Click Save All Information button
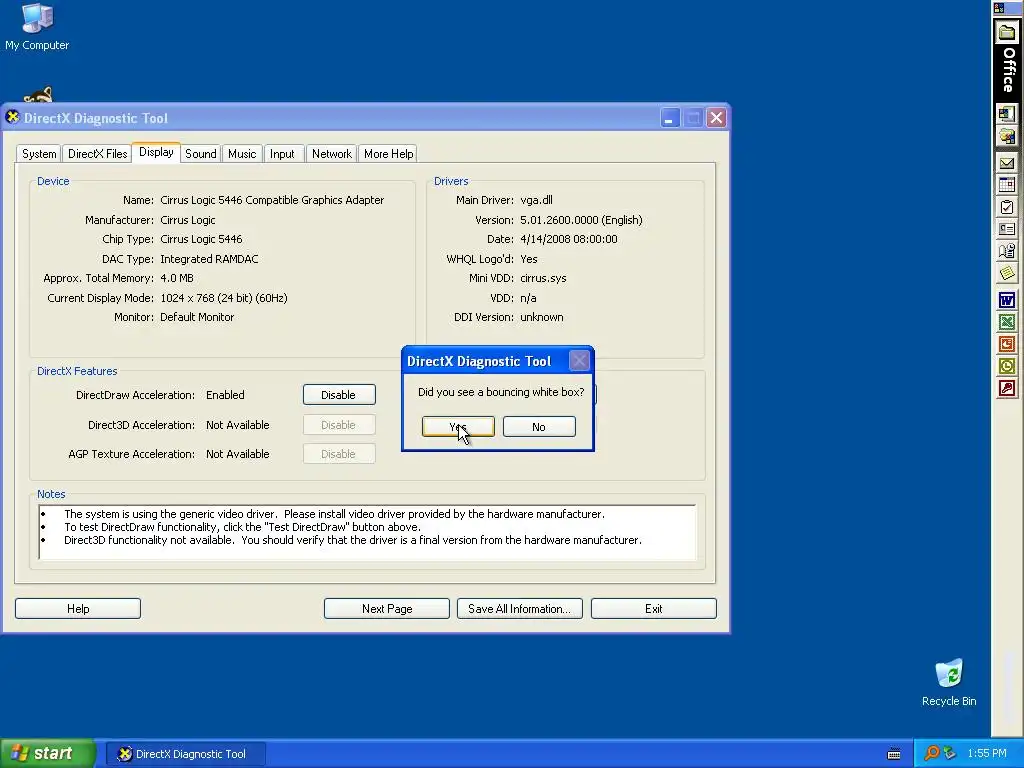The image size is (1024, 768). [520, 609]
